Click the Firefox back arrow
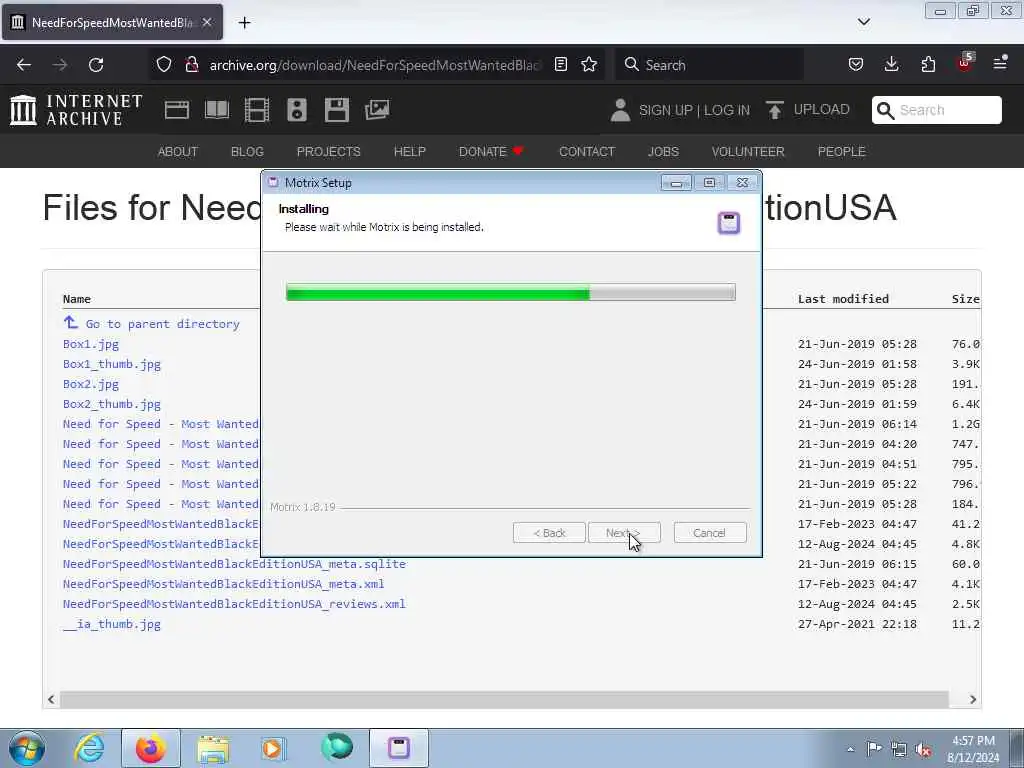1024x768 pixels. [x=24, y=65]
